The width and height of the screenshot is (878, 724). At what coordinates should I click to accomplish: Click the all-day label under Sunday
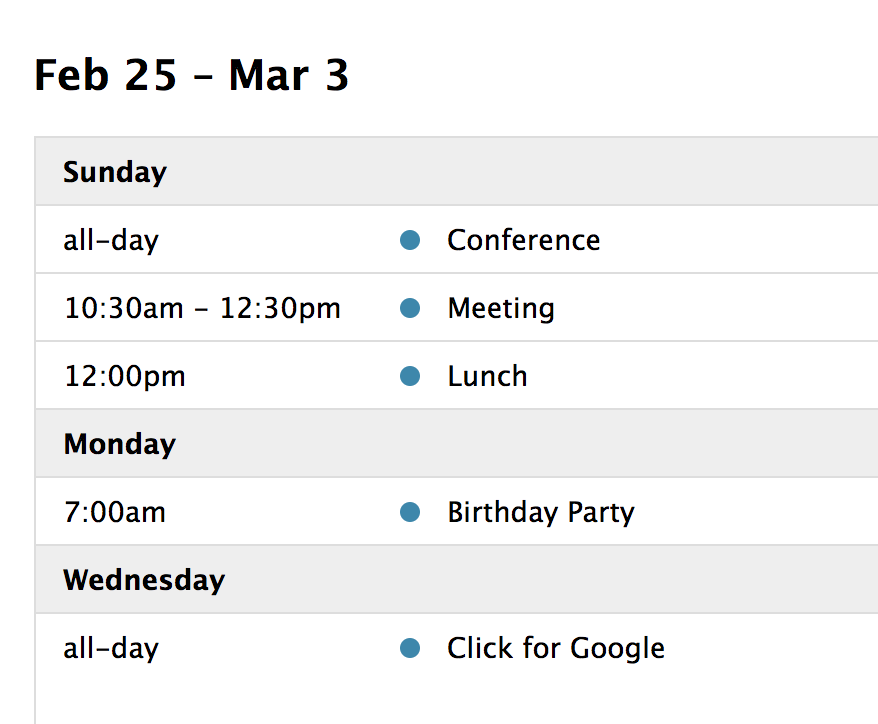click(x=110, y=240)
